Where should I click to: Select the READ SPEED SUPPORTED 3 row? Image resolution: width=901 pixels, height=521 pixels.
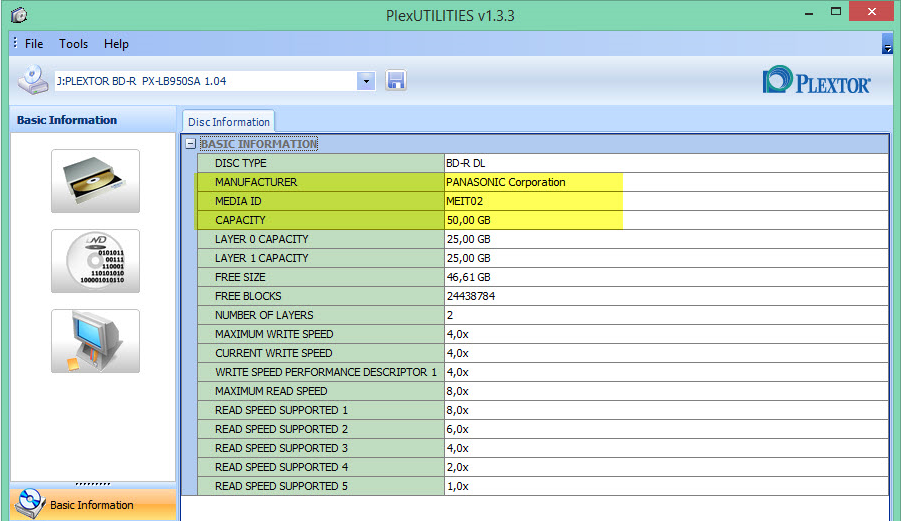point(543,447)
